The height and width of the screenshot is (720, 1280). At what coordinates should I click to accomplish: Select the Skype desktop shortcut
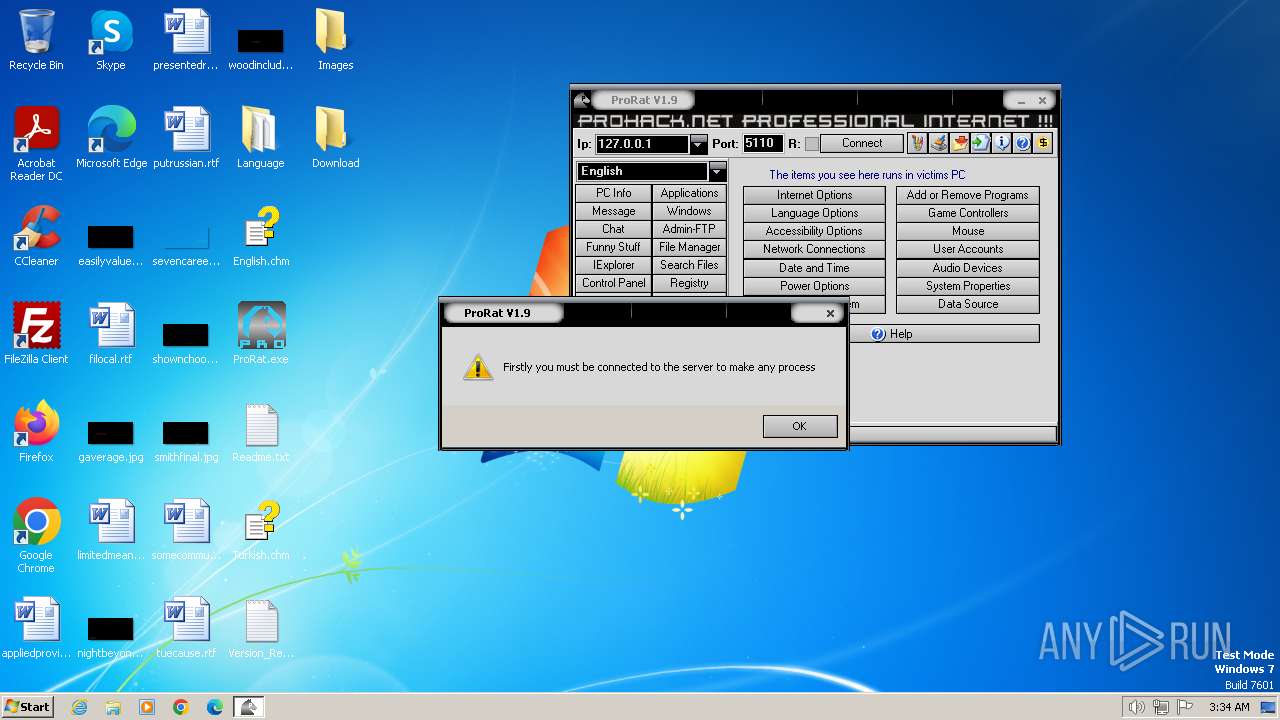111,40
